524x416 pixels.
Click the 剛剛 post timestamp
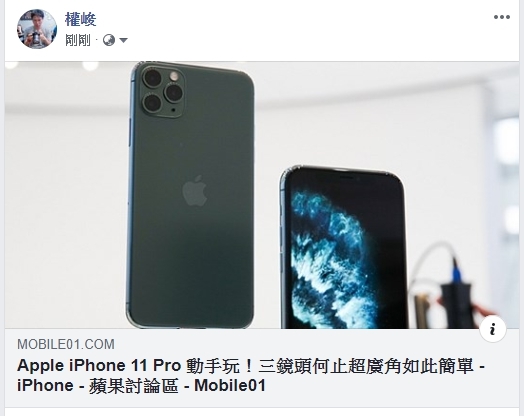(x=78, y=40)
